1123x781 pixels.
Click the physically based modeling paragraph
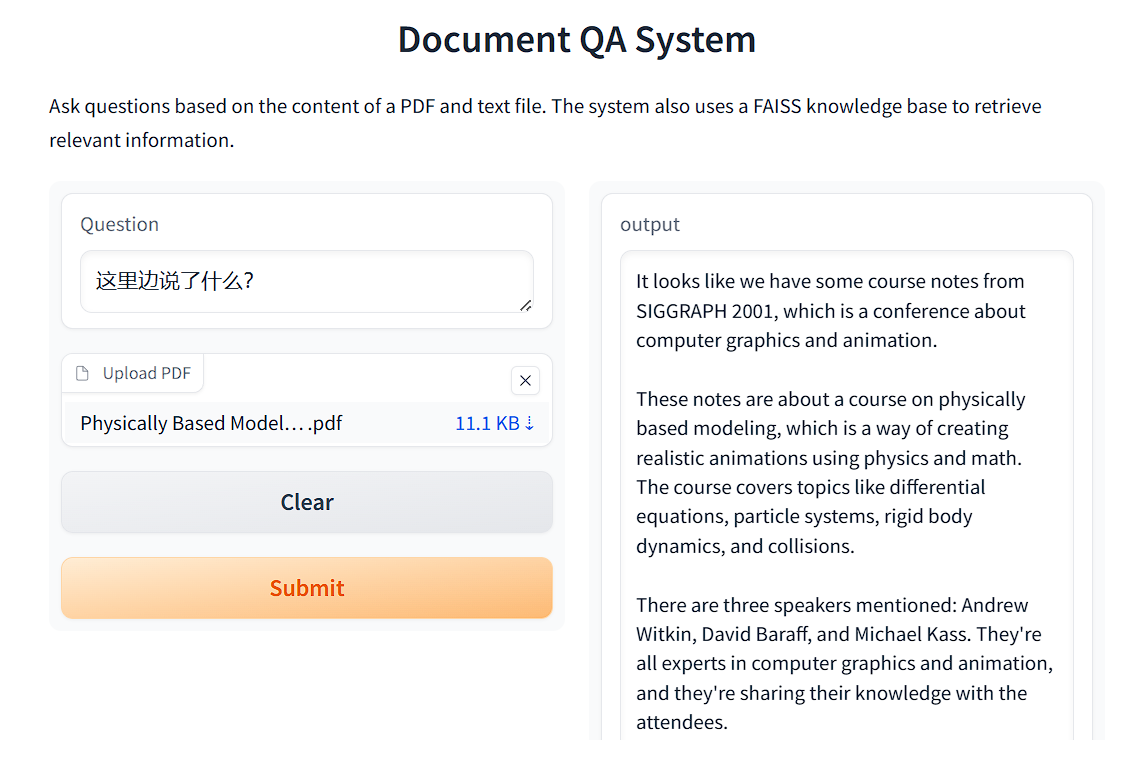click(830, 472)
